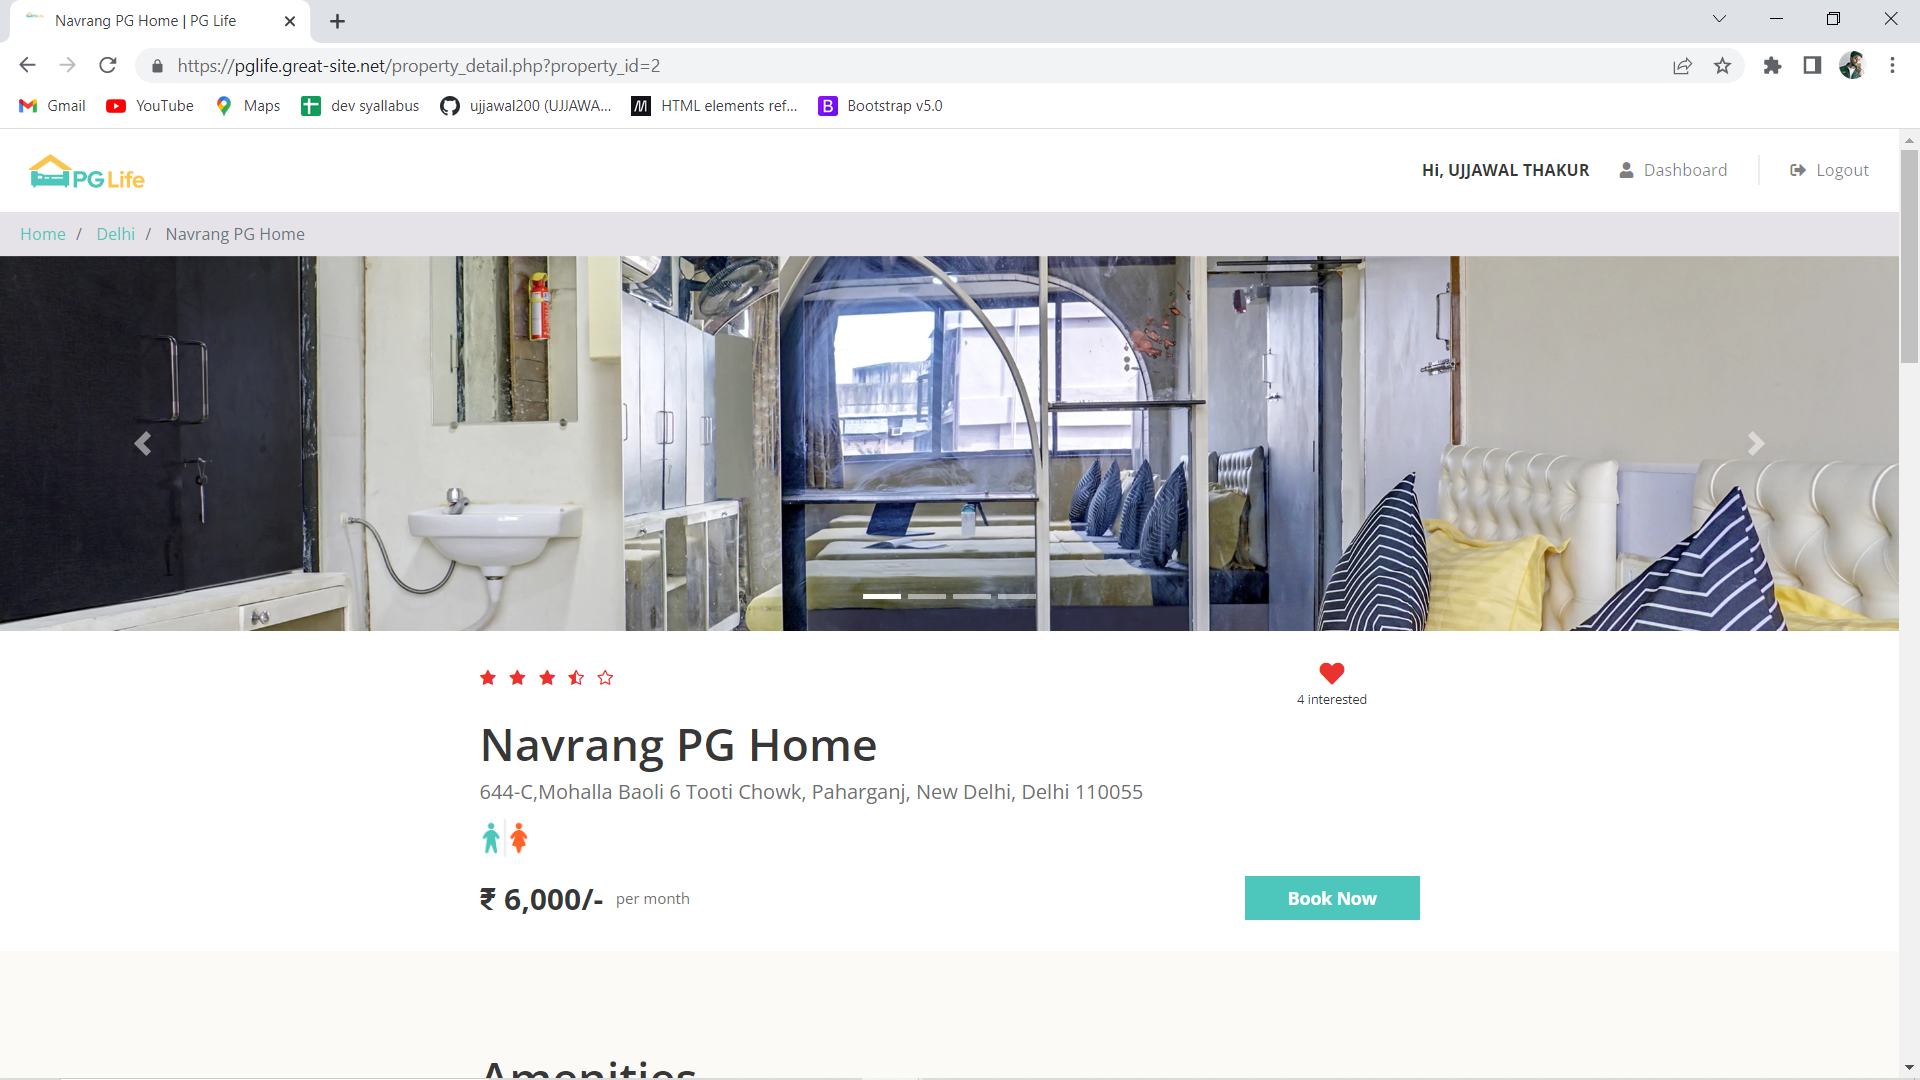
Task: Reload the page
Action: 108,66
